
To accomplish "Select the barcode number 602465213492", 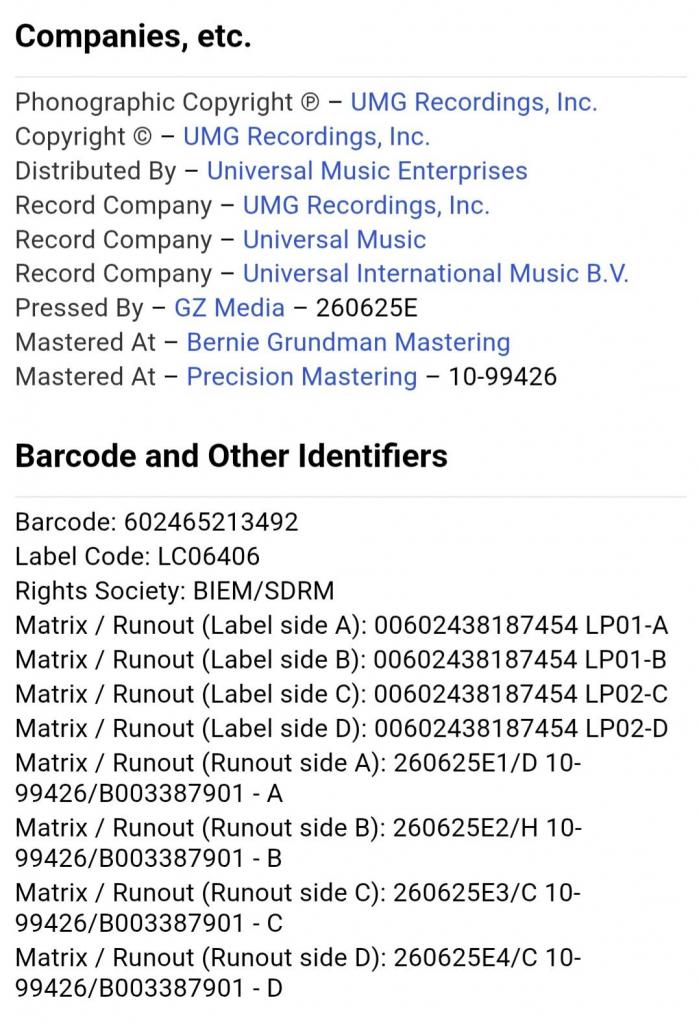I will pos(211,522).
